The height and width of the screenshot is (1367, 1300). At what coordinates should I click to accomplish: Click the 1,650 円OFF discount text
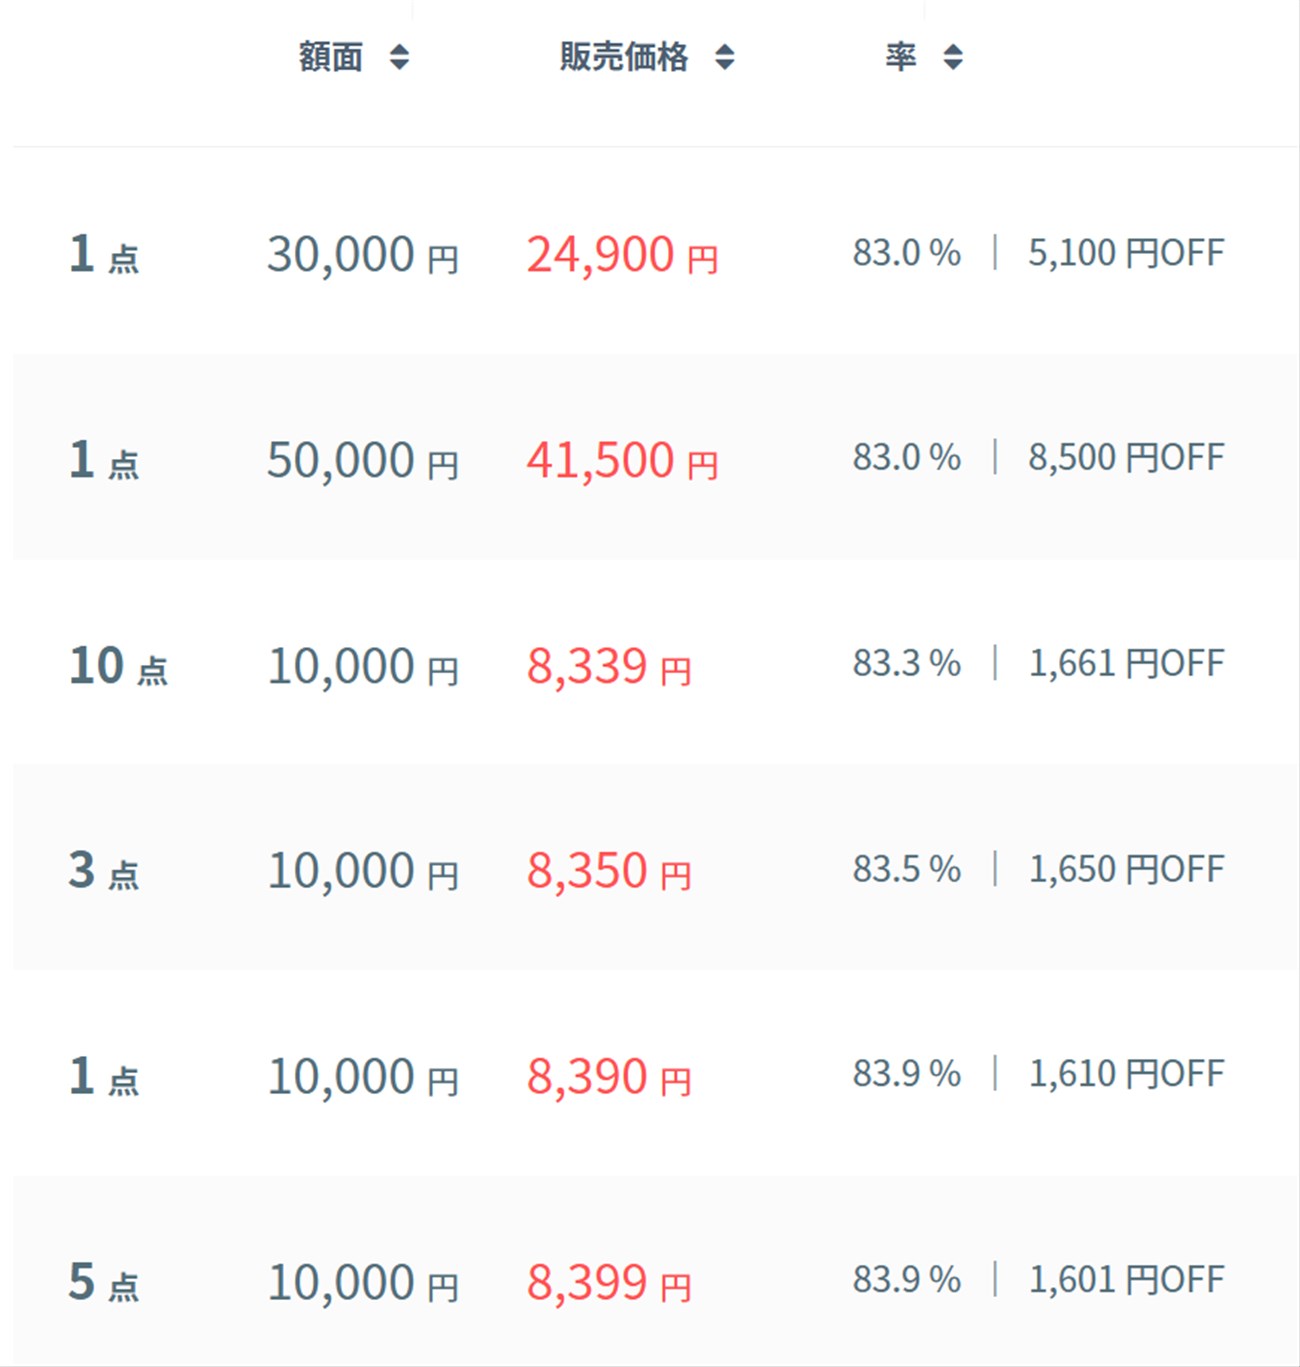[1126, 869]
